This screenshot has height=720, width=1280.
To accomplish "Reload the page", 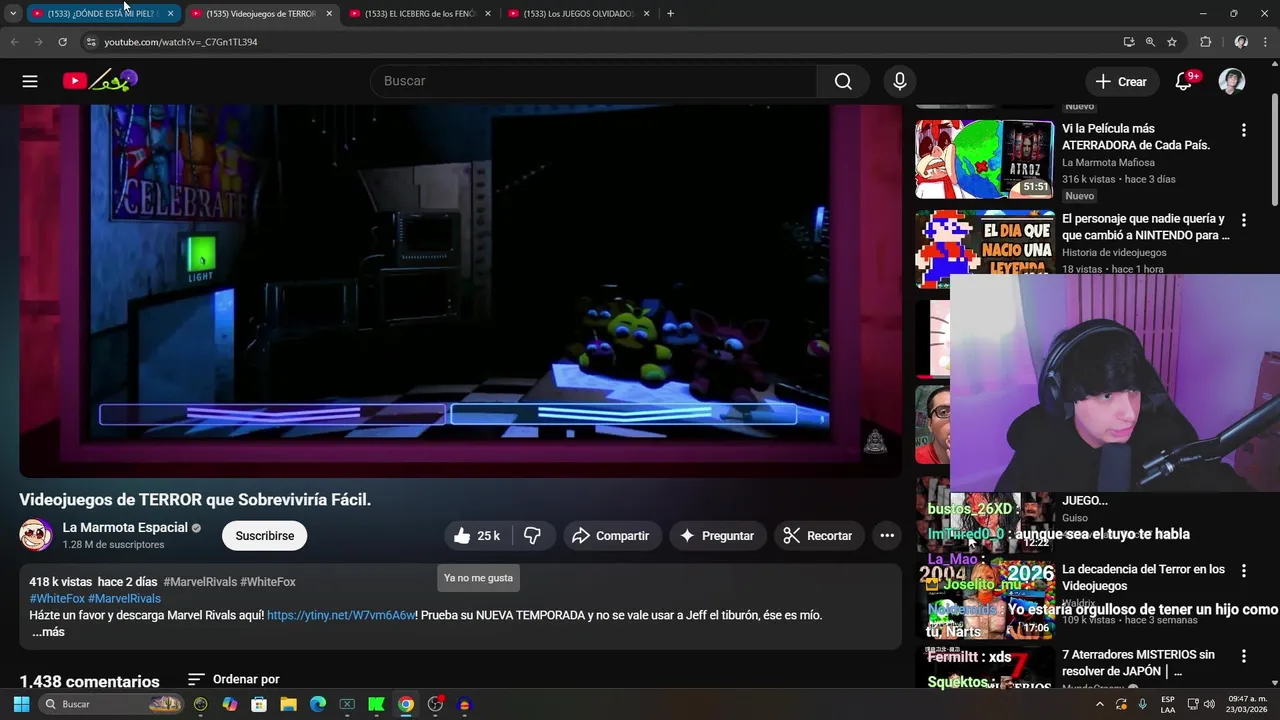I will pyautogui.click(x=62, y=42).
